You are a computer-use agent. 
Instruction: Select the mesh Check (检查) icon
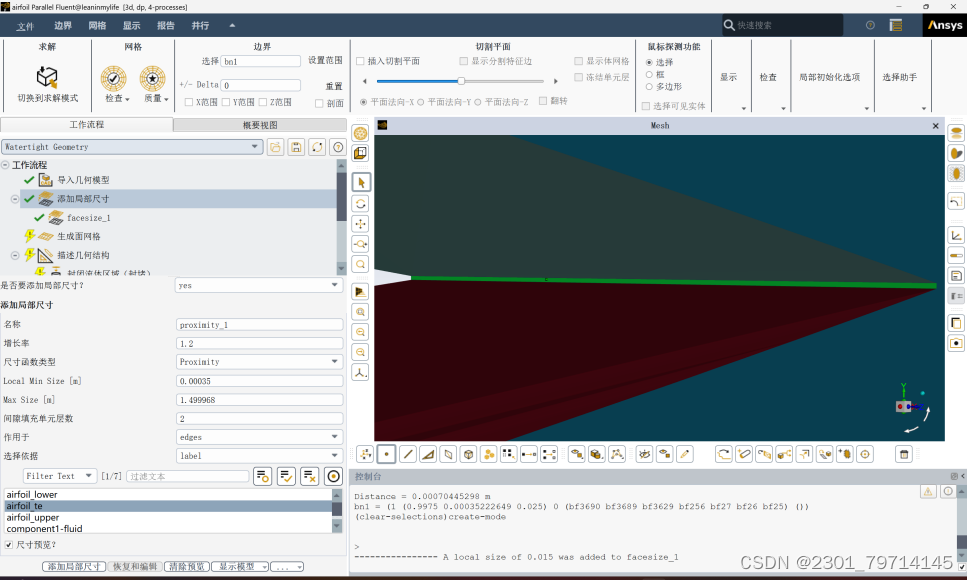click(113, 77)
